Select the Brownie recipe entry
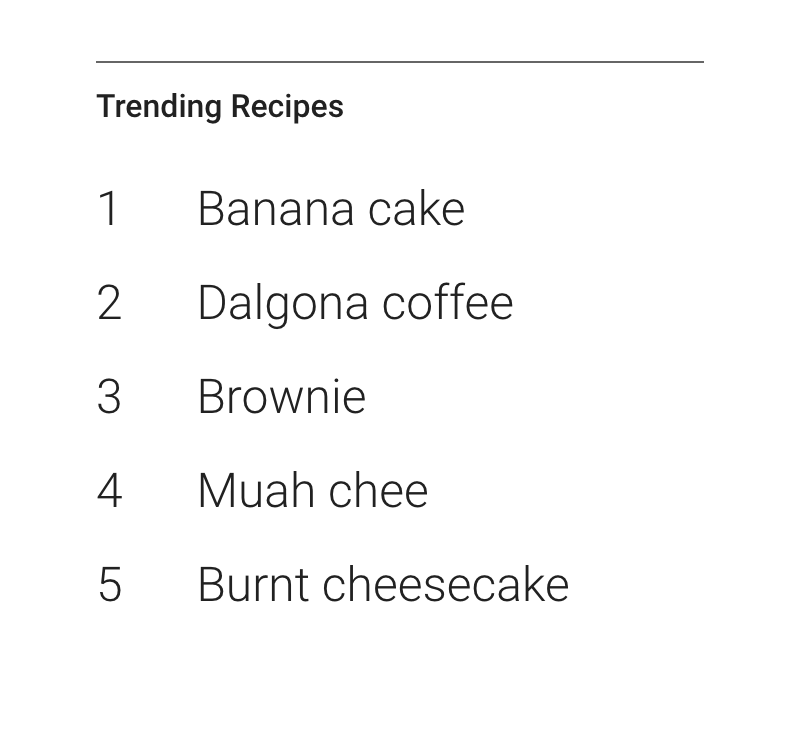 [x=282, y=397]
